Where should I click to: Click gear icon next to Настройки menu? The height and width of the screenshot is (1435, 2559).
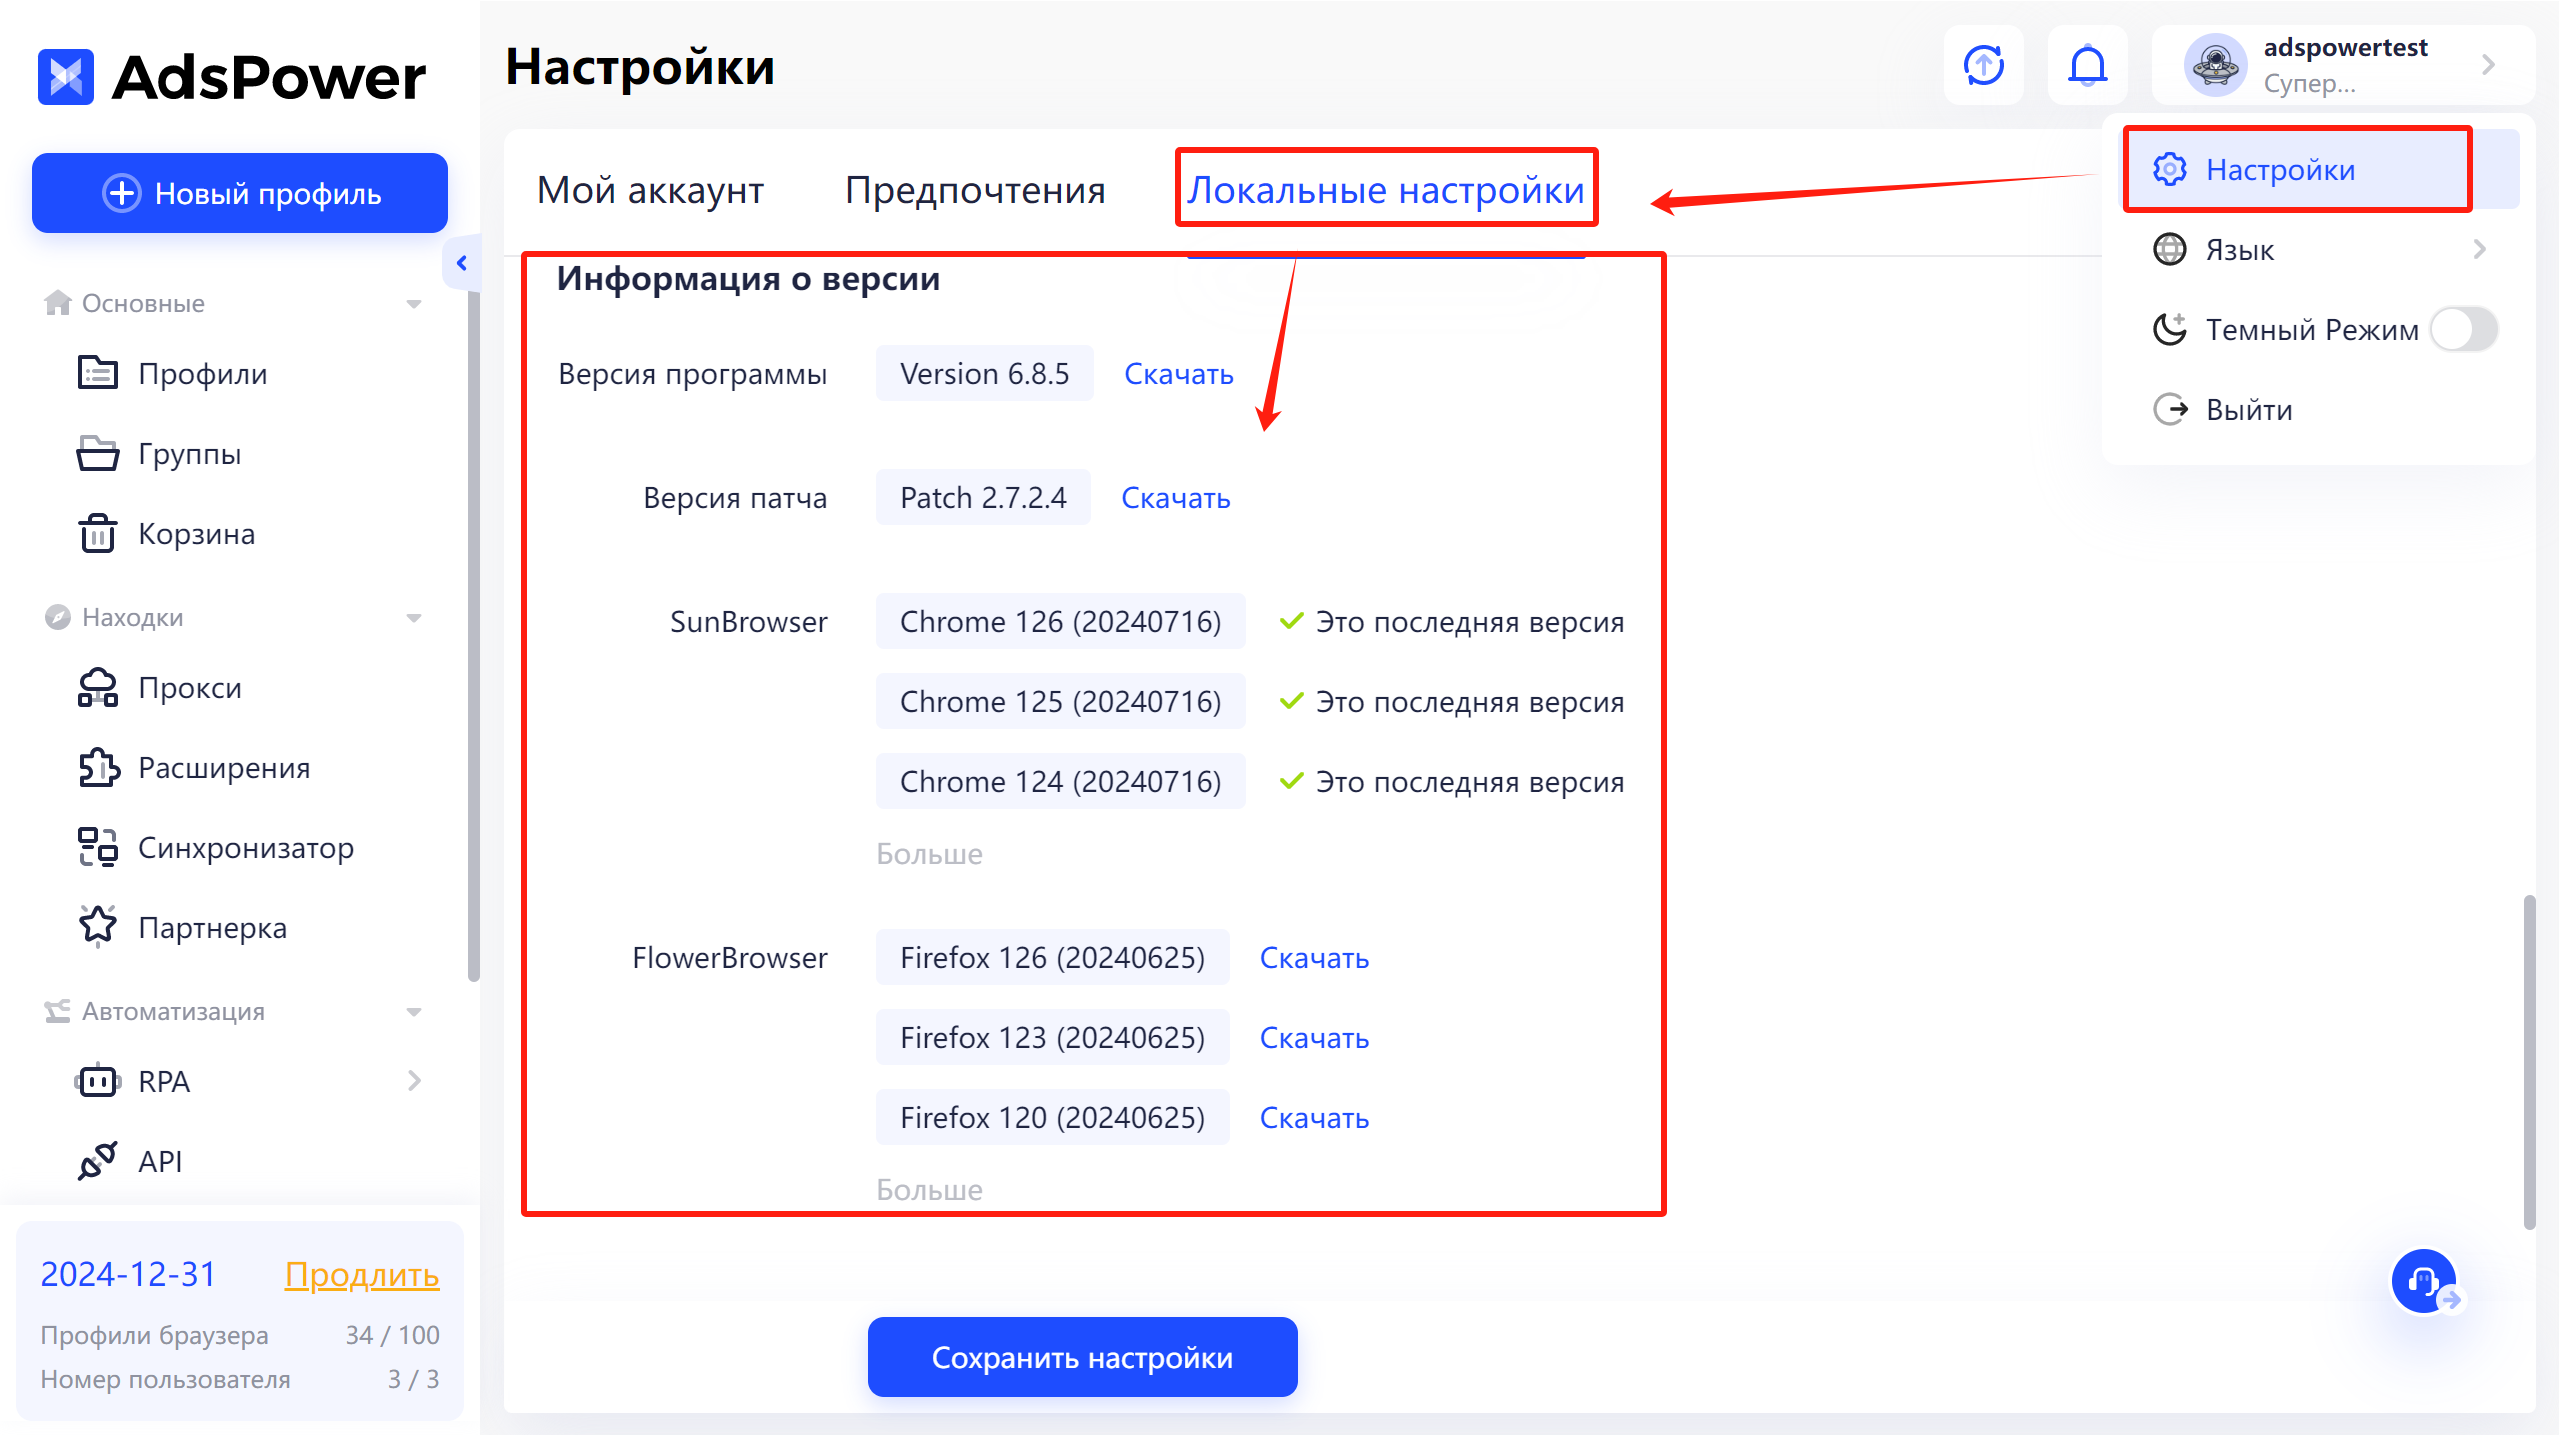[x=2170, y=169]
